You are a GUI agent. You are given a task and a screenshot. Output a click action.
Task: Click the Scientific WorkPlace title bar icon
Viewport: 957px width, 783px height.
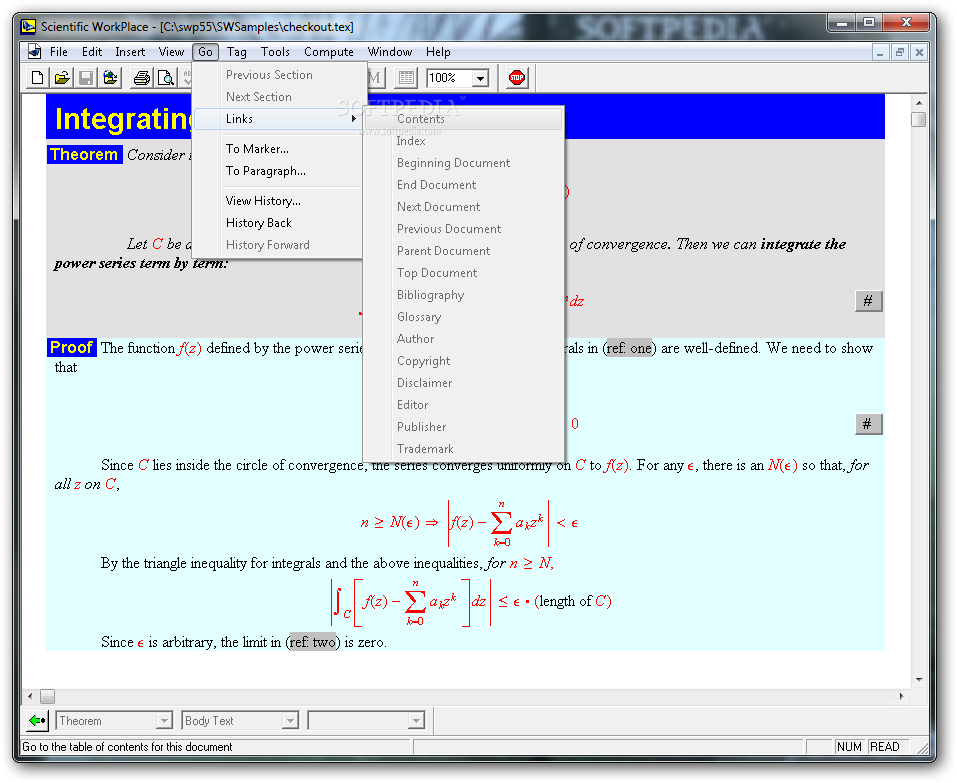[28, 26]
